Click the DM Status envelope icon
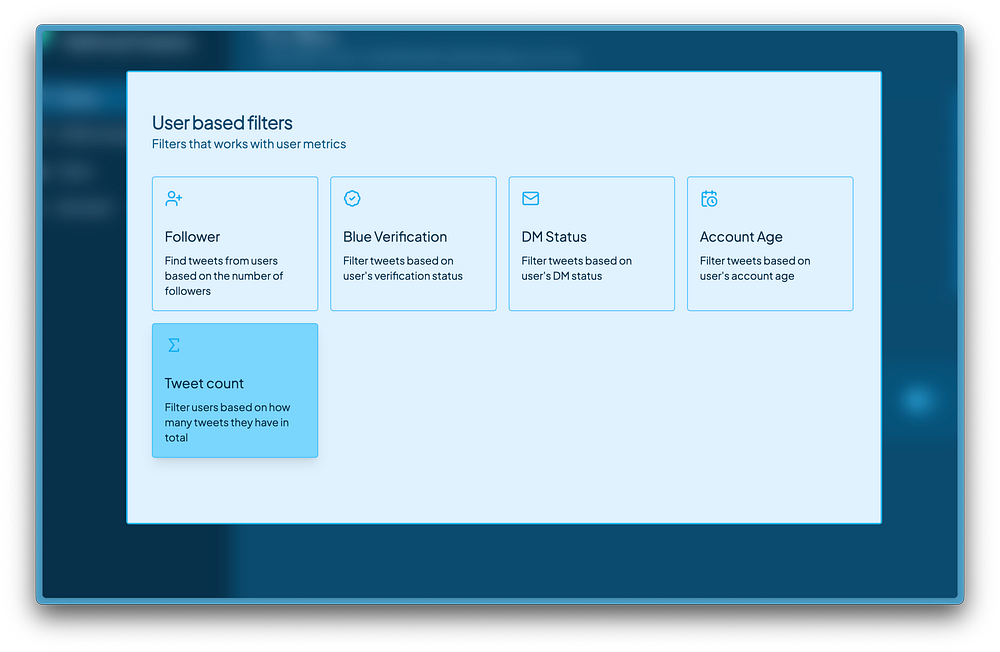The width and height of the screenshot is (1000, 652). (x=531, y=198)
